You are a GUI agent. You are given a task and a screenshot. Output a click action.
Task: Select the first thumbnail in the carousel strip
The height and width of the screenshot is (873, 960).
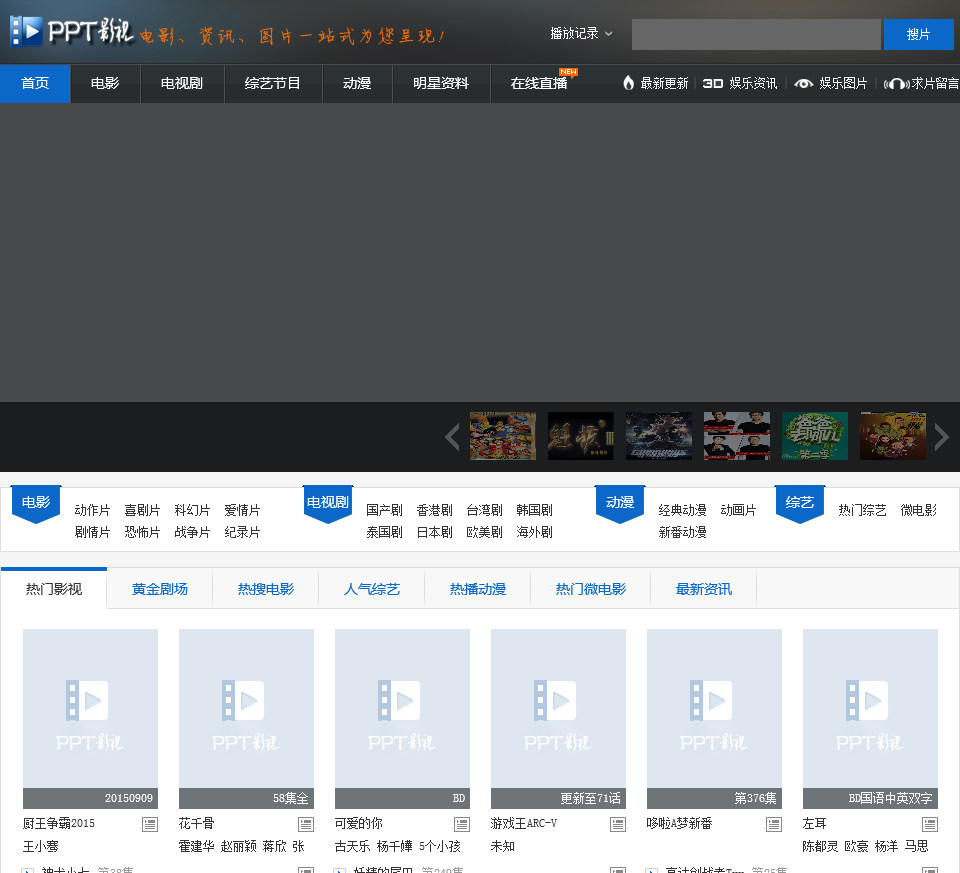coord(503,436)
